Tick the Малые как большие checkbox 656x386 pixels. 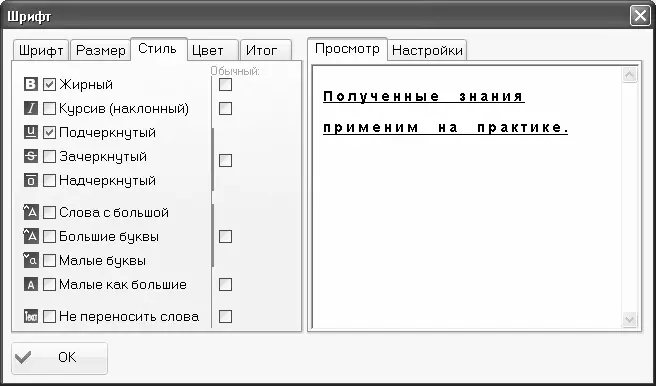tap(49, 285)
